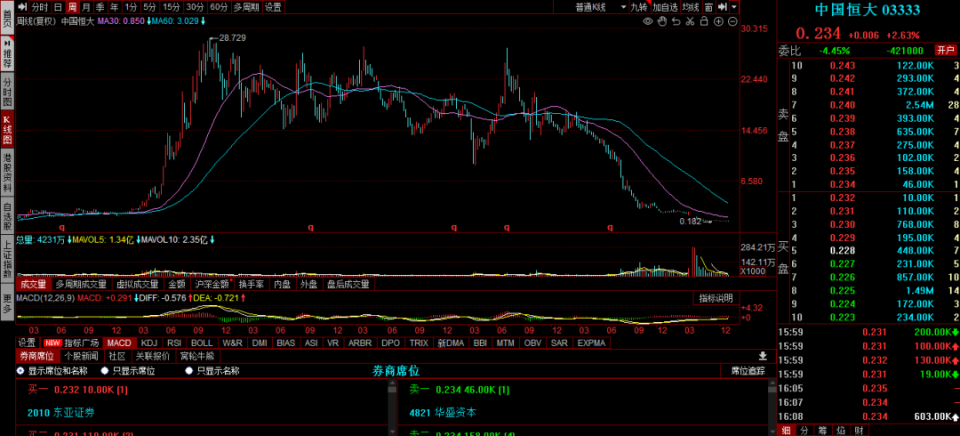Image resolution: width=960 pixels, height=436 pixels.
Task: Switch to 分 tab below trade list
Action: click(x=804, y=430)
